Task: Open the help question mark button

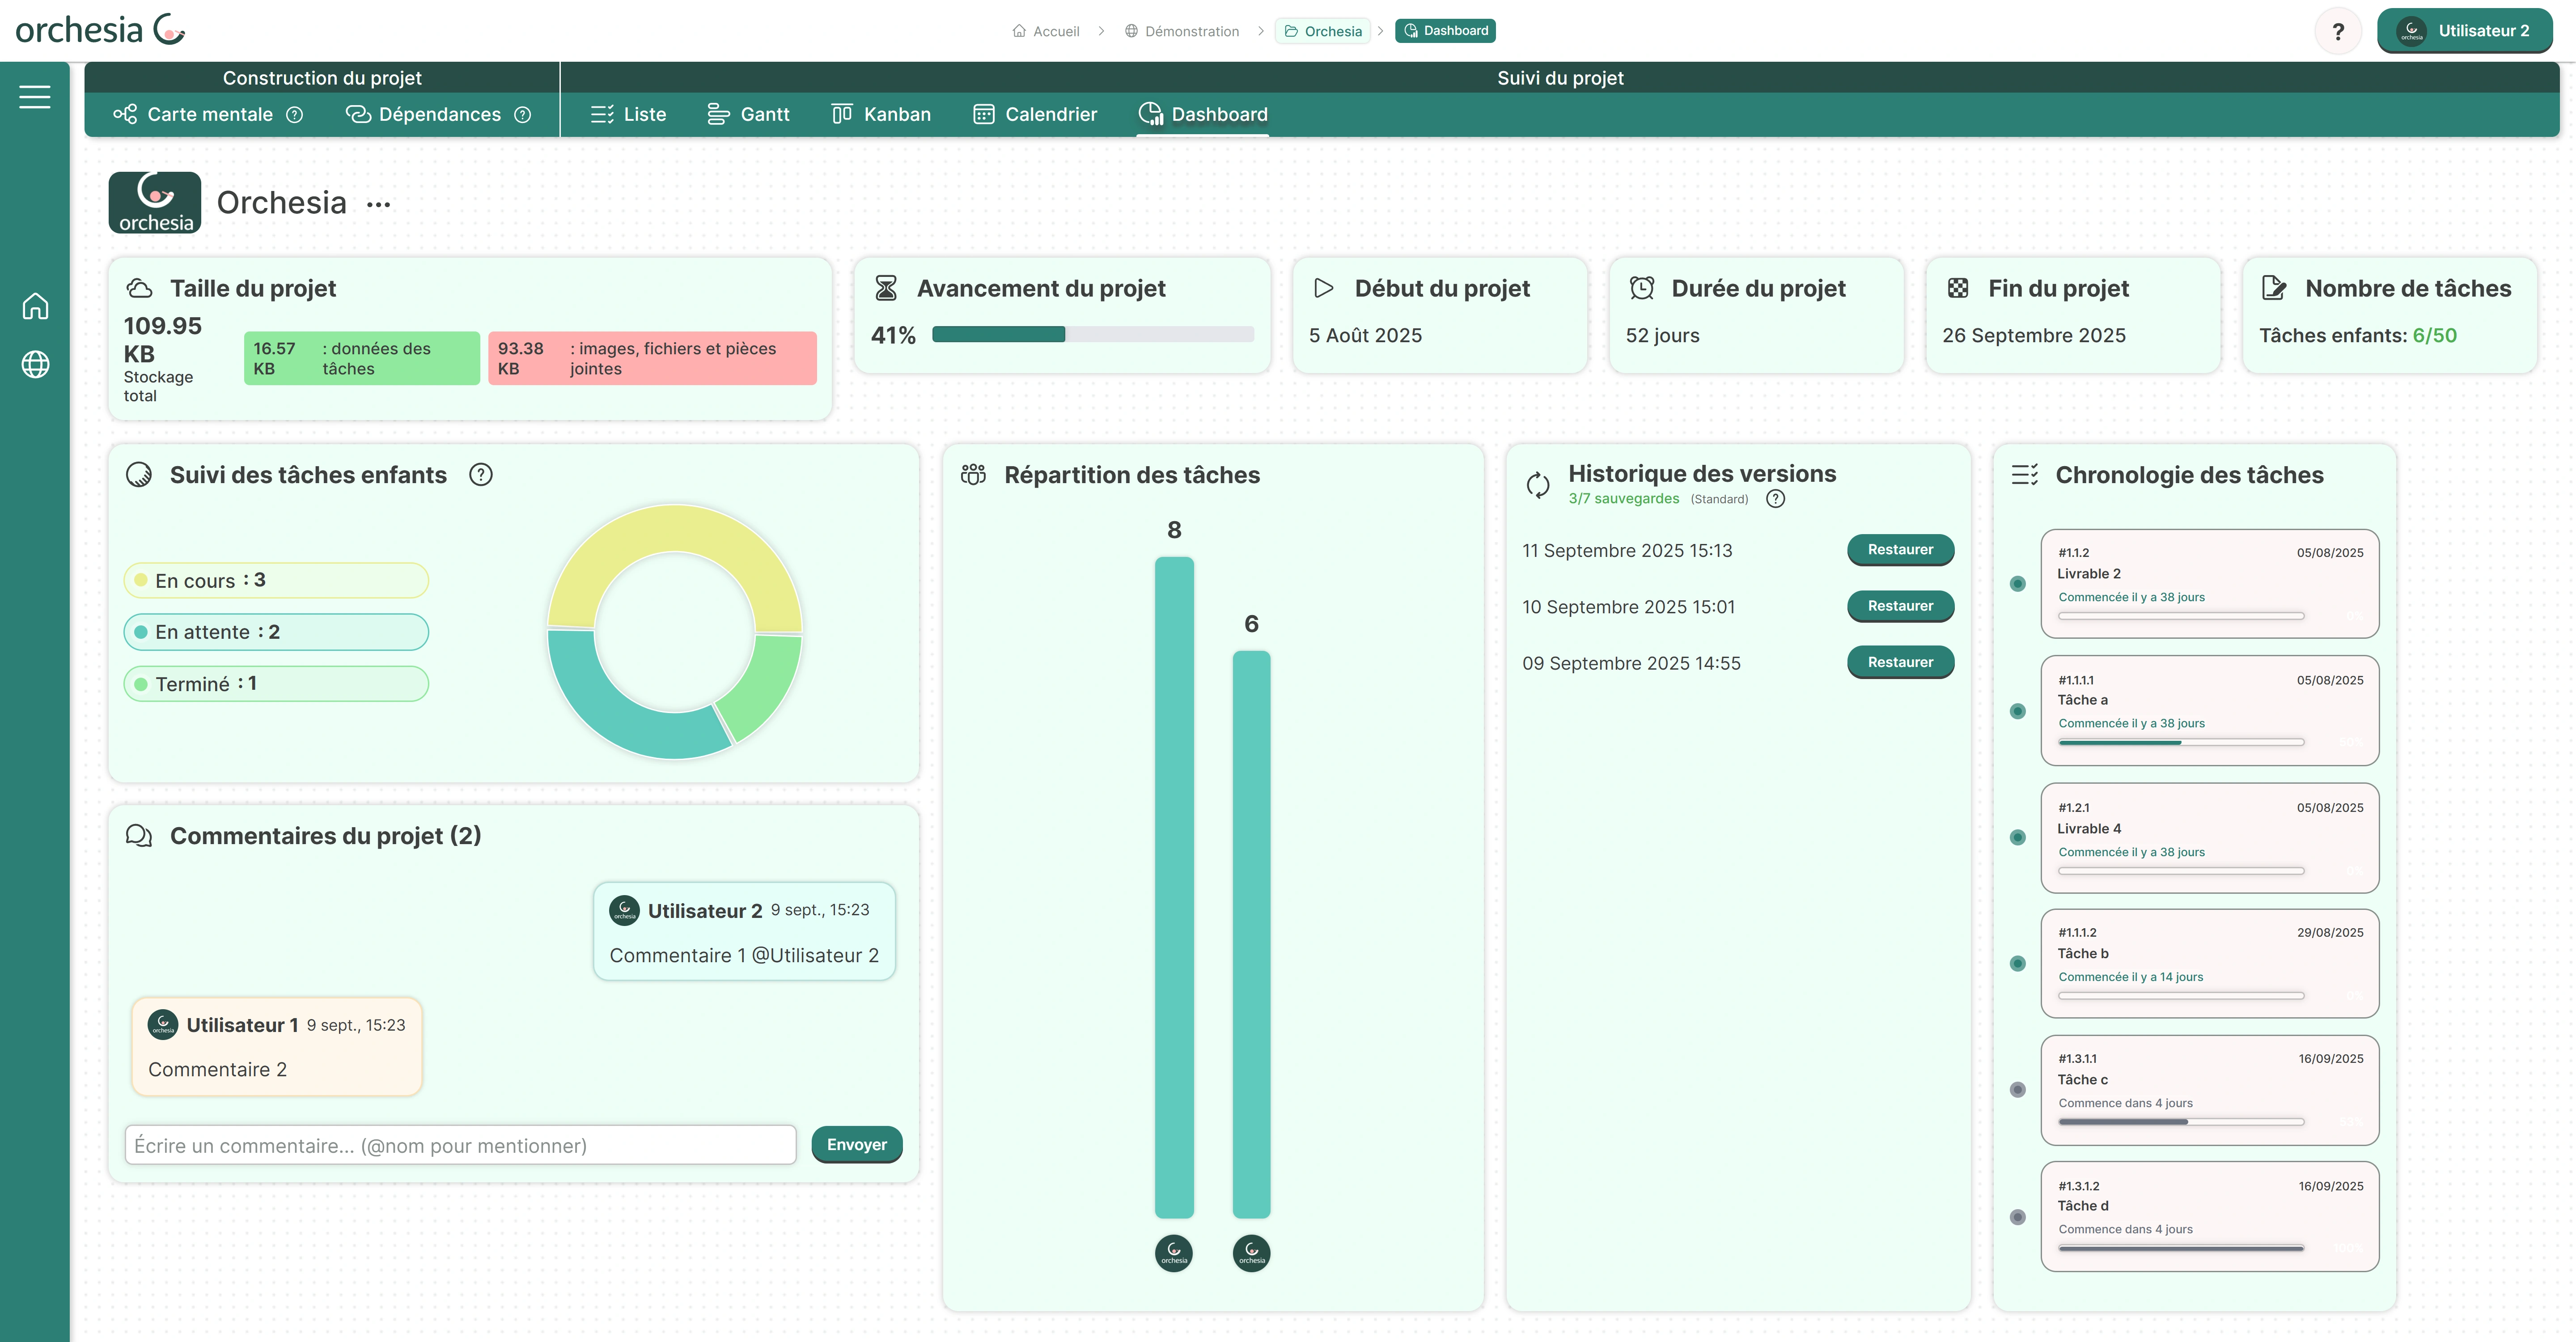Action: [2337, 31]
